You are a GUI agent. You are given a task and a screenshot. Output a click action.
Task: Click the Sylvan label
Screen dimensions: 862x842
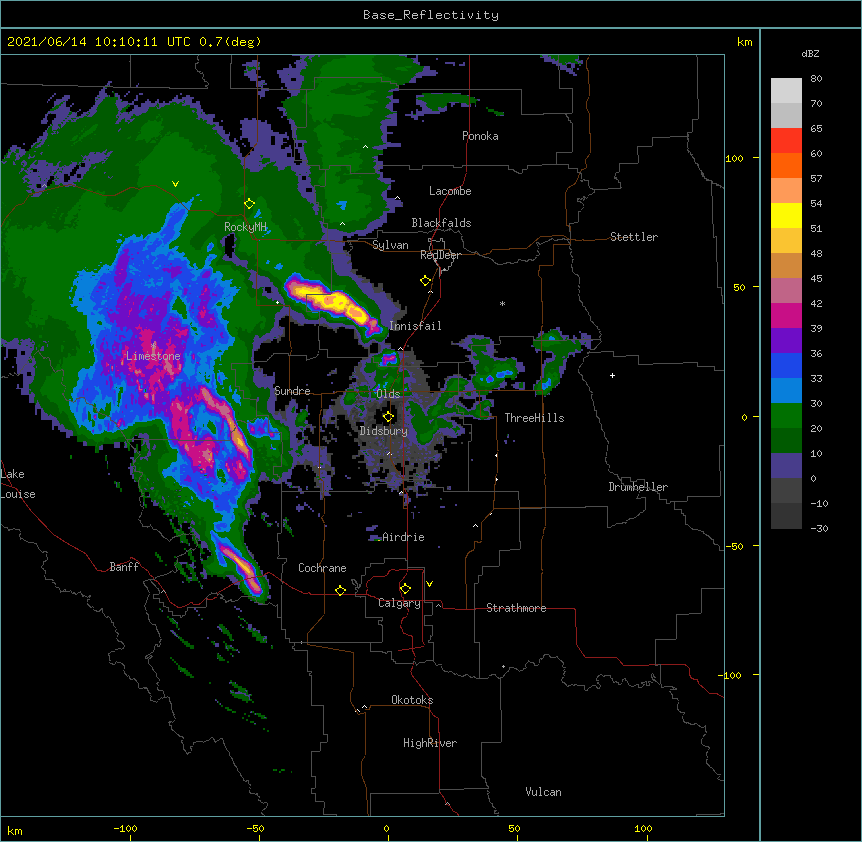[x=390, y=245]
